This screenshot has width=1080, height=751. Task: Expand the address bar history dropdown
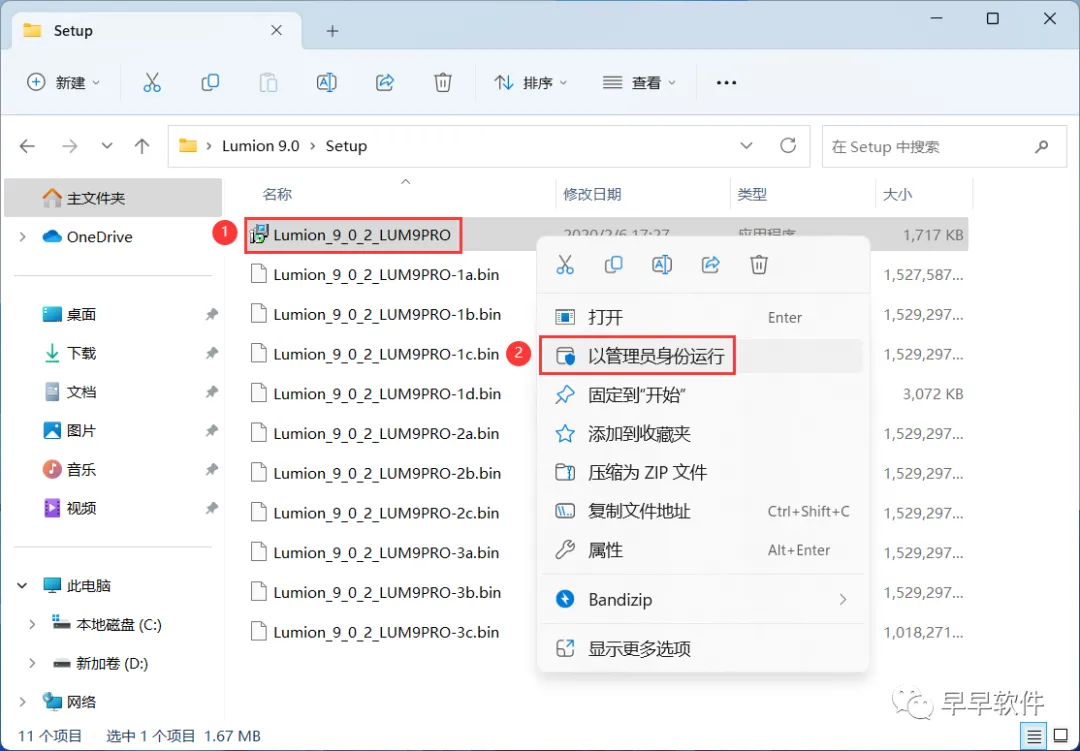(x=746, y=145)
